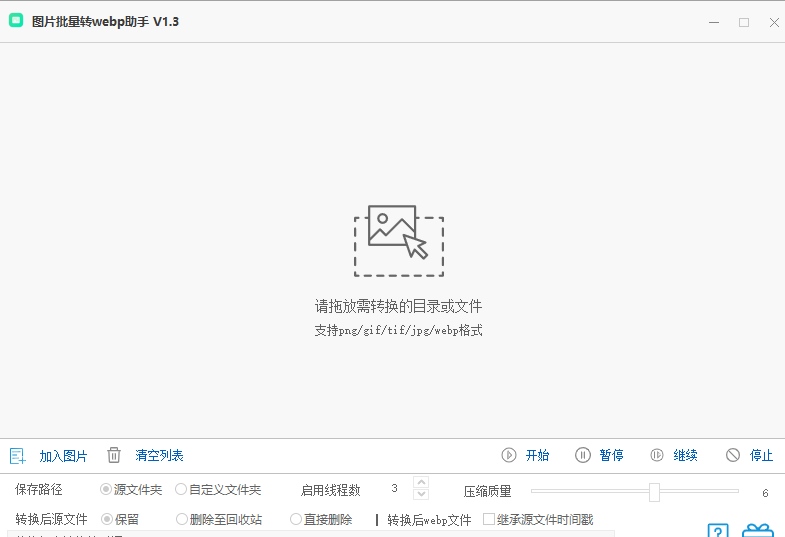Click the drop-zone image placeholder icon
This screenshot has width=785, height=537.
tap(398, 240)
